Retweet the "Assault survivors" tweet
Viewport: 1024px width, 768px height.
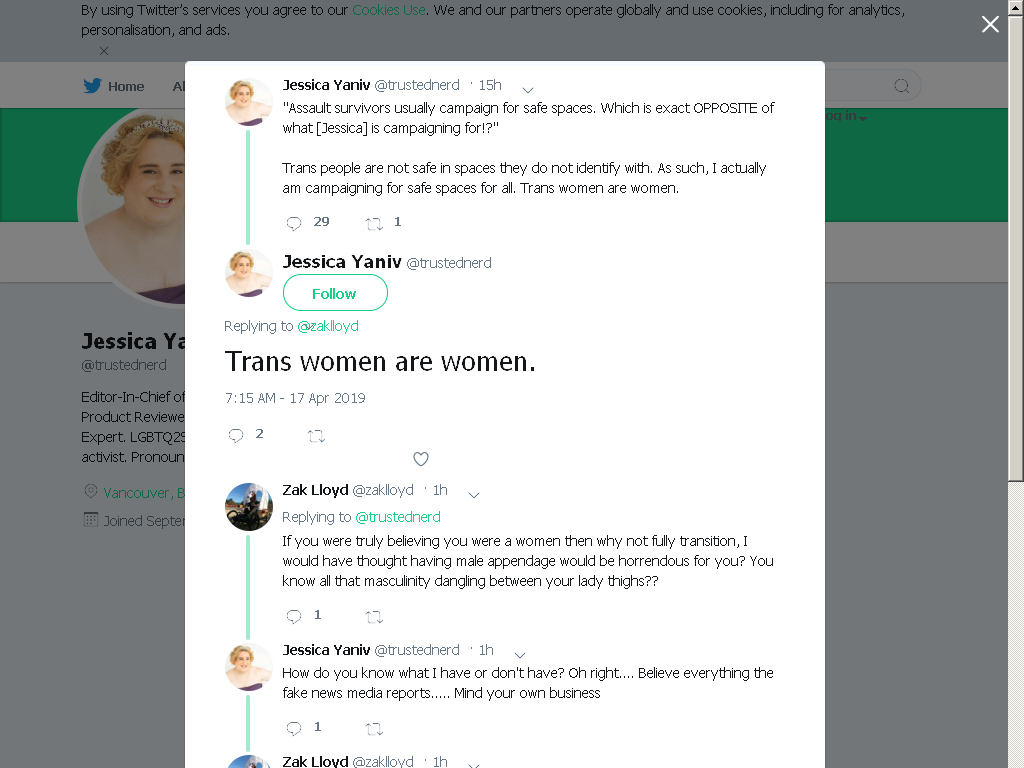pyautogui.click(x=374, y=224)
